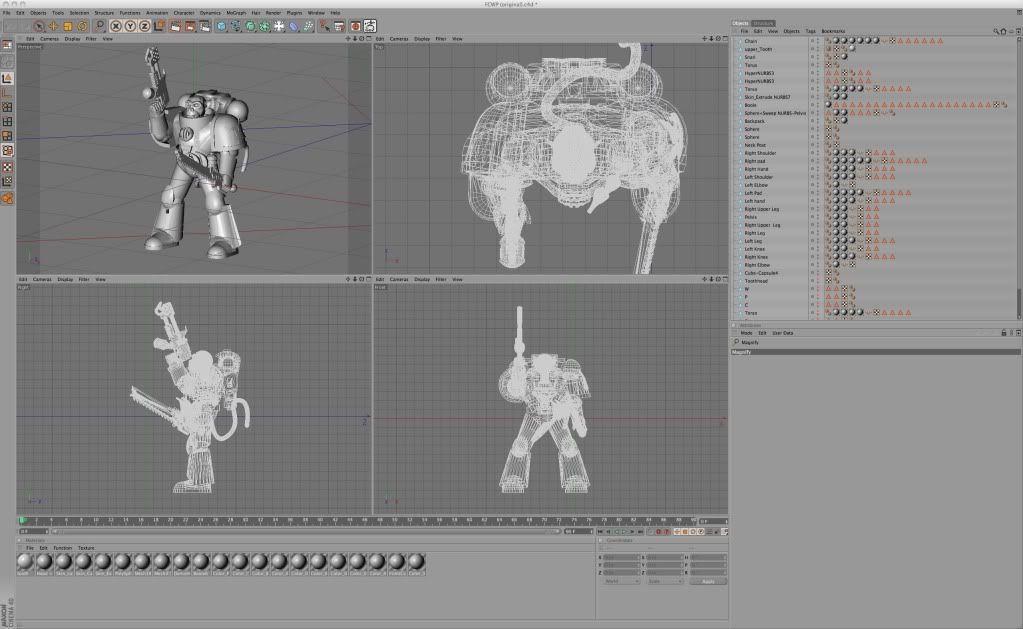
Task: Open the Plugins menu
Action: (294, 12)
